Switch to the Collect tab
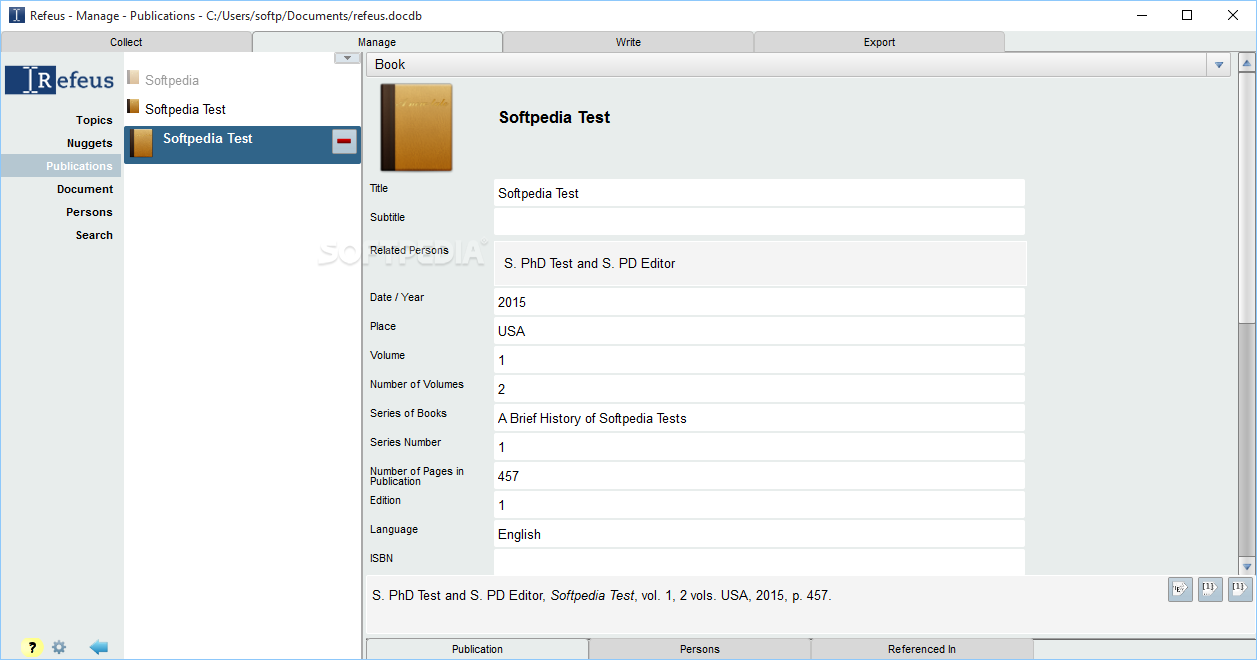Viewport: 1257px width, 660px height. [126, 42]
